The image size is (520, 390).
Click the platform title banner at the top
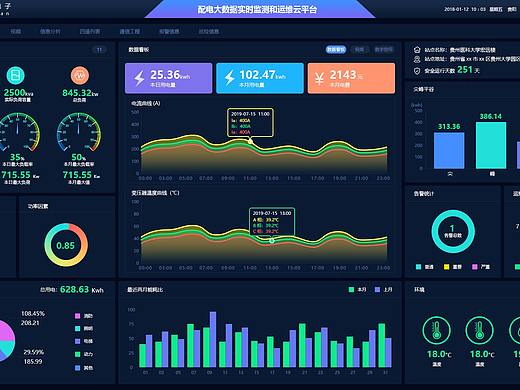tap(260, 9)
